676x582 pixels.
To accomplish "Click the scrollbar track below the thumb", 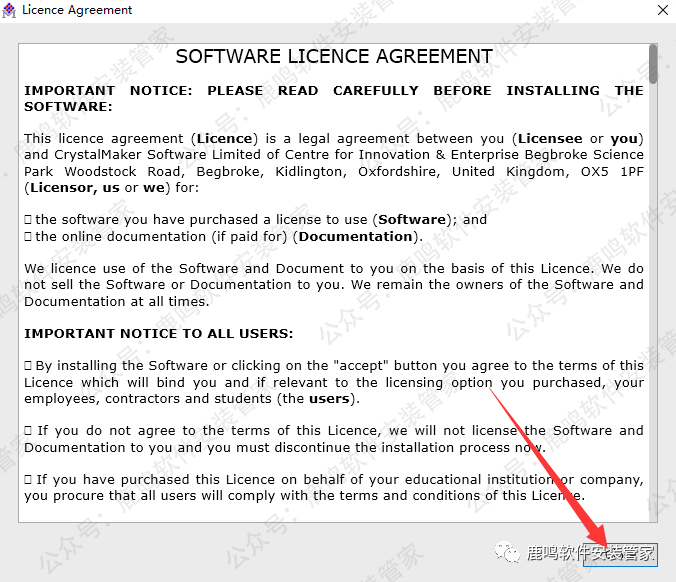I will (x=653, y=300).
